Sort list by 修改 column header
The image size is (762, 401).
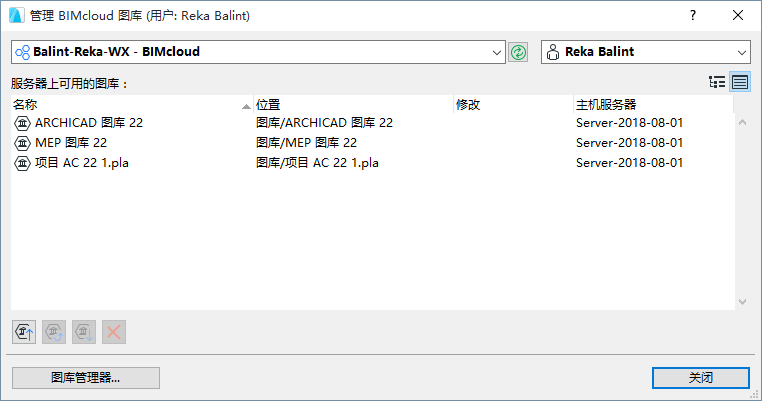coord(514,105)
